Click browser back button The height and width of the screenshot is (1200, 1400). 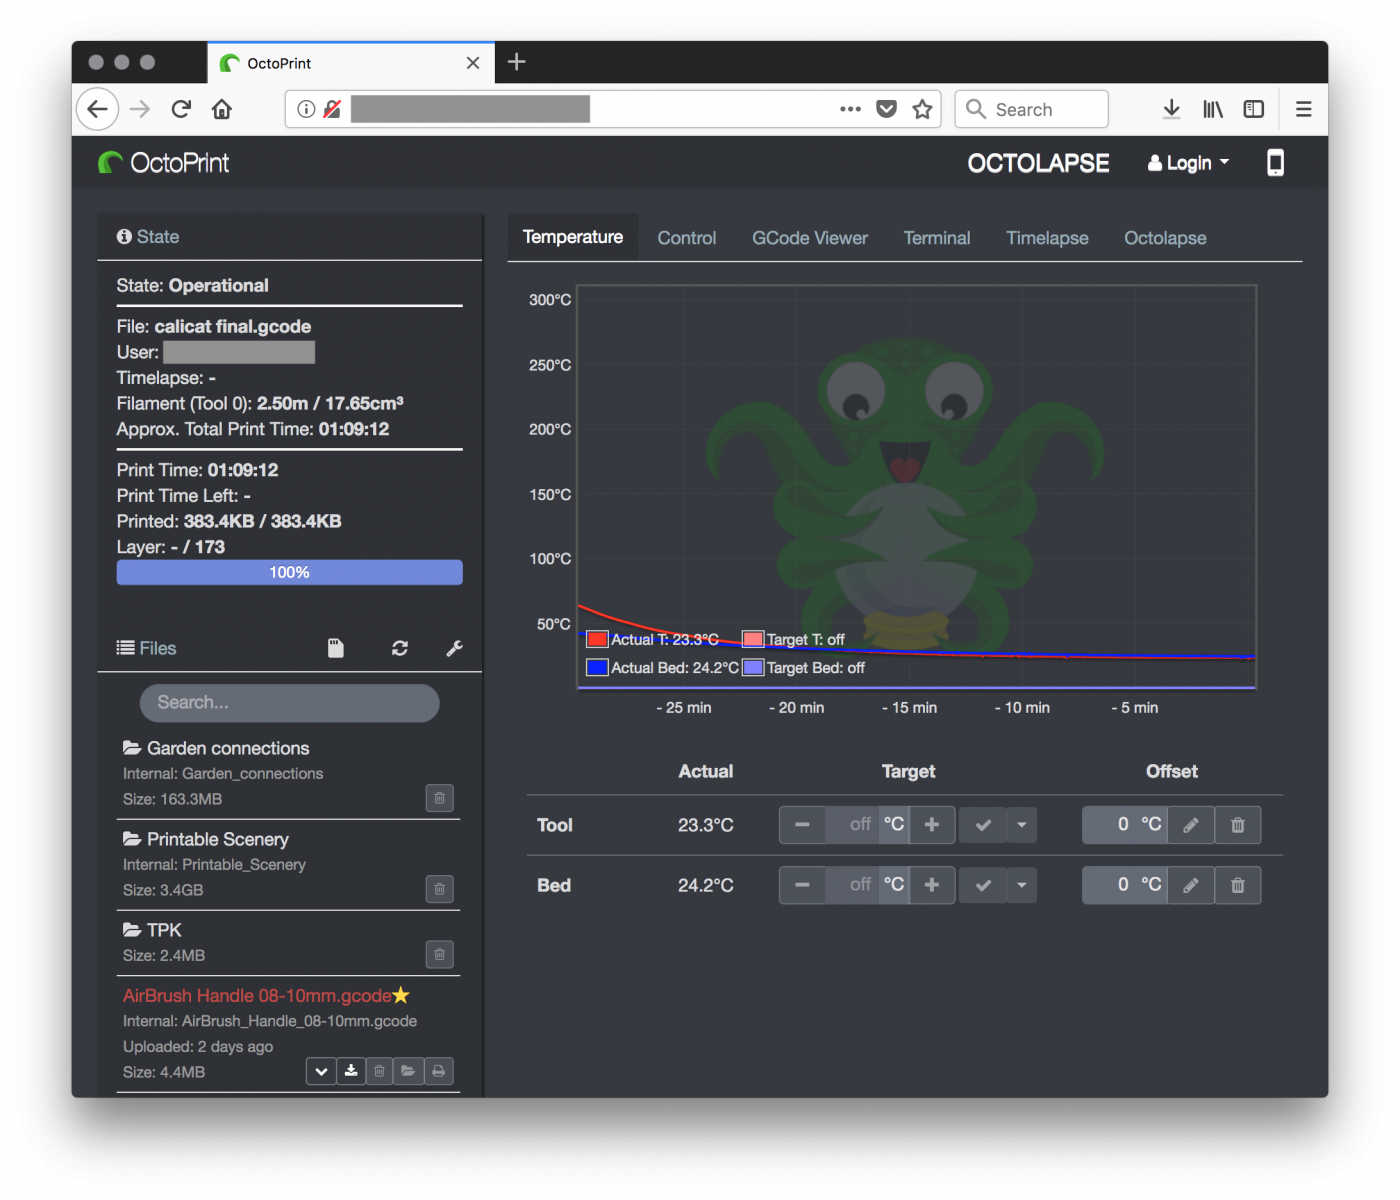[97, 109]
